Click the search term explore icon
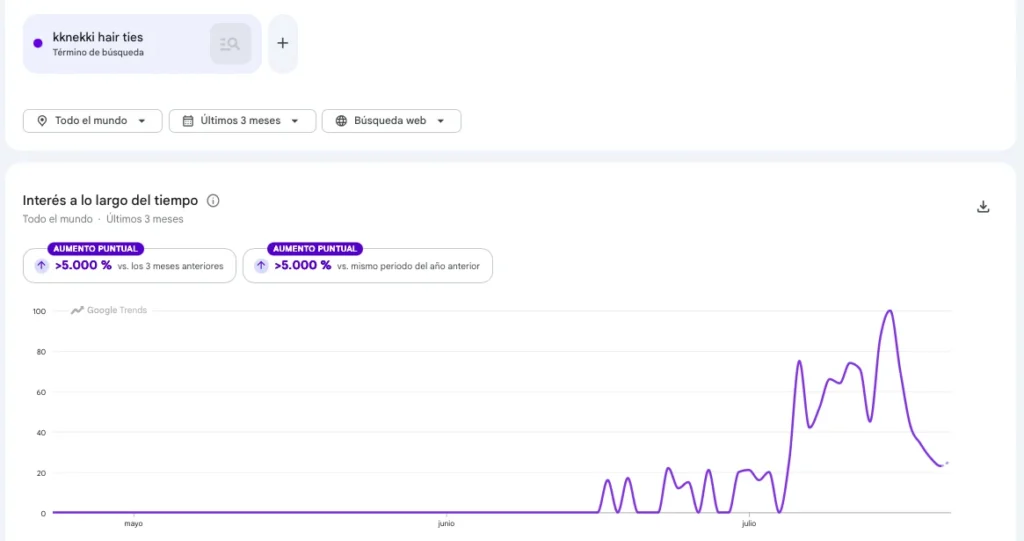1024x541 pixels. click(230, 44)
